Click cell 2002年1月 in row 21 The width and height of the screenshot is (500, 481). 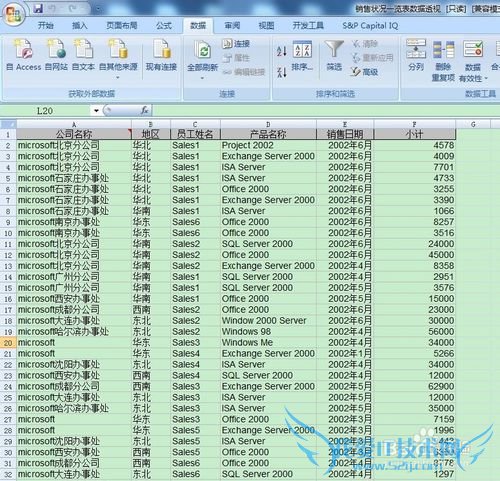(345, 354)
